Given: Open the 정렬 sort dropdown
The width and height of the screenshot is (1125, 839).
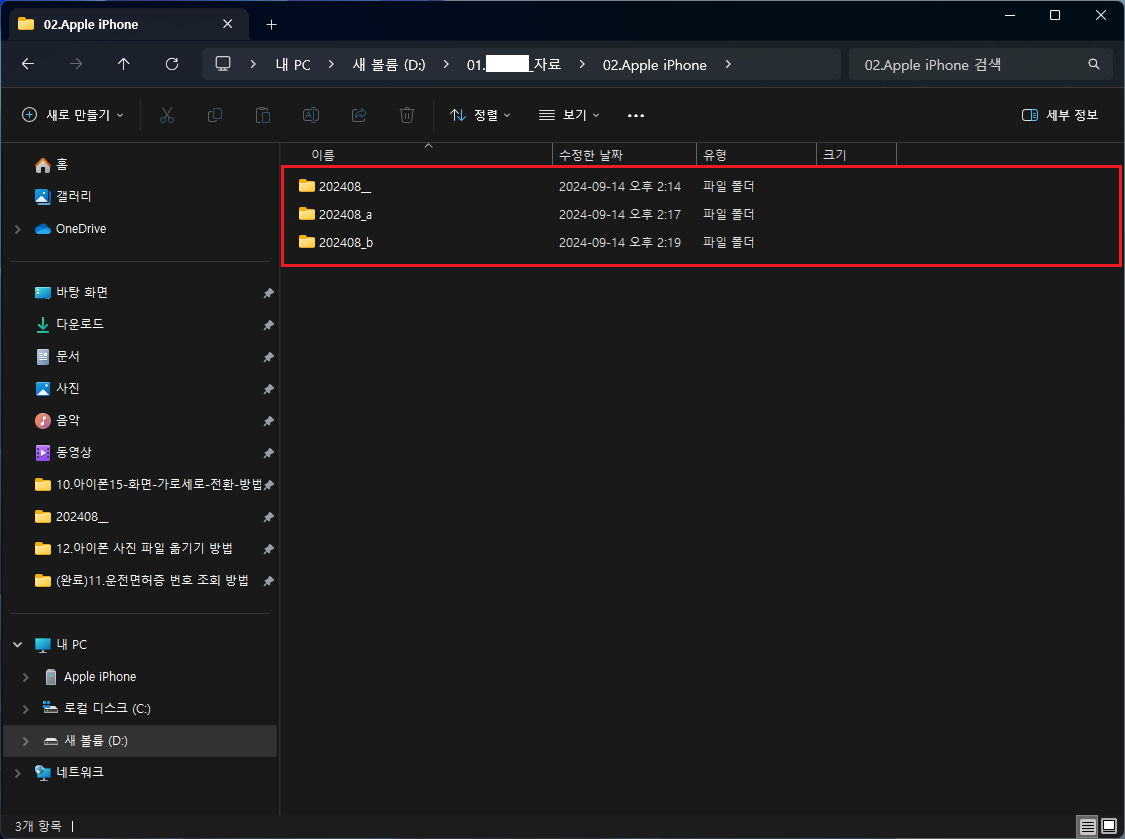Looking at the screenshot, I should [480, 115].
